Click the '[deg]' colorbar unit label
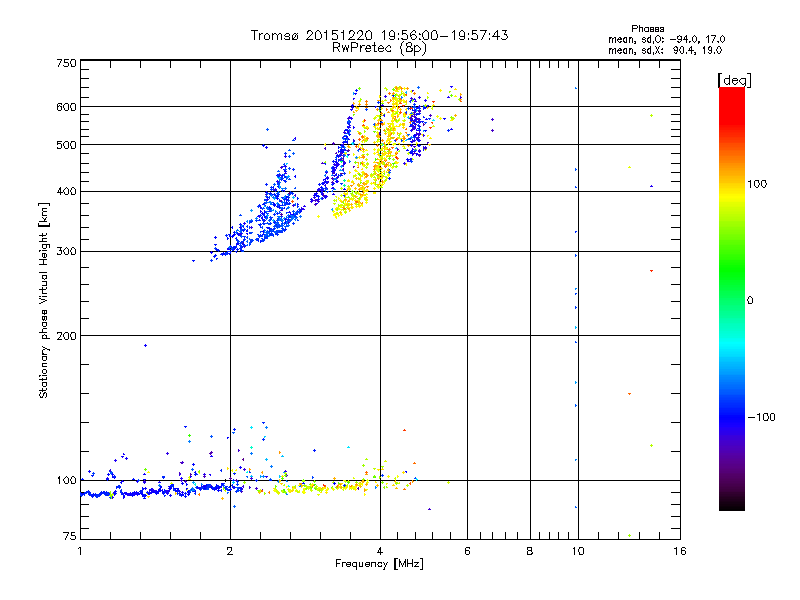This screenshot has width=800, height=600. (x=734, y=80)
